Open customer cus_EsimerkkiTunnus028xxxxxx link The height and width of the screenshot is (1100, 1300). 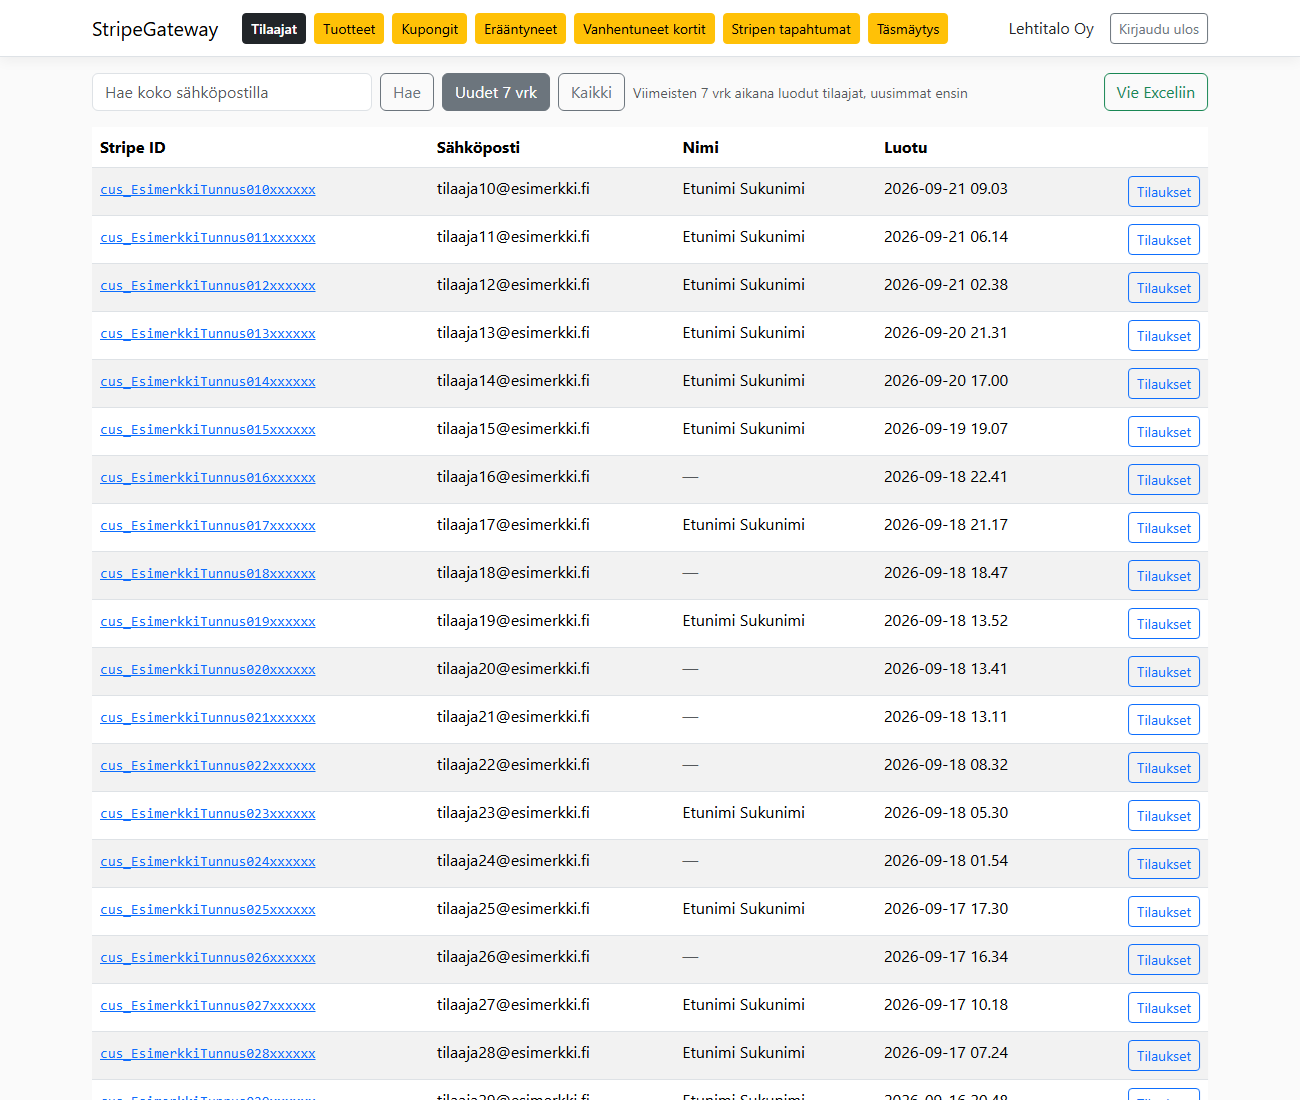[208, 1053]
